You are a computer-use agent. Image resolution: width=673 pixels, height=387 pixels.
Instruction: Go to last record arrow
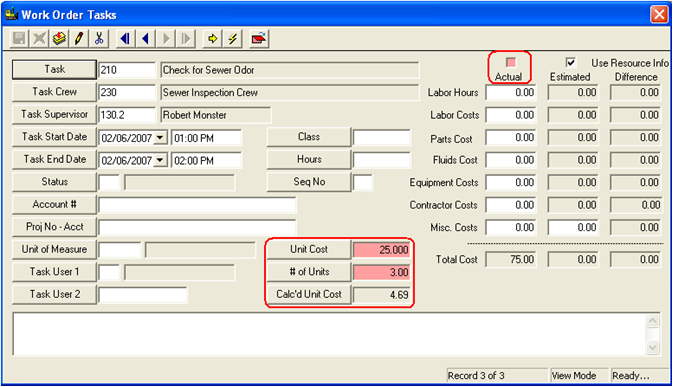pyautogui.click(x=185, y=39)
